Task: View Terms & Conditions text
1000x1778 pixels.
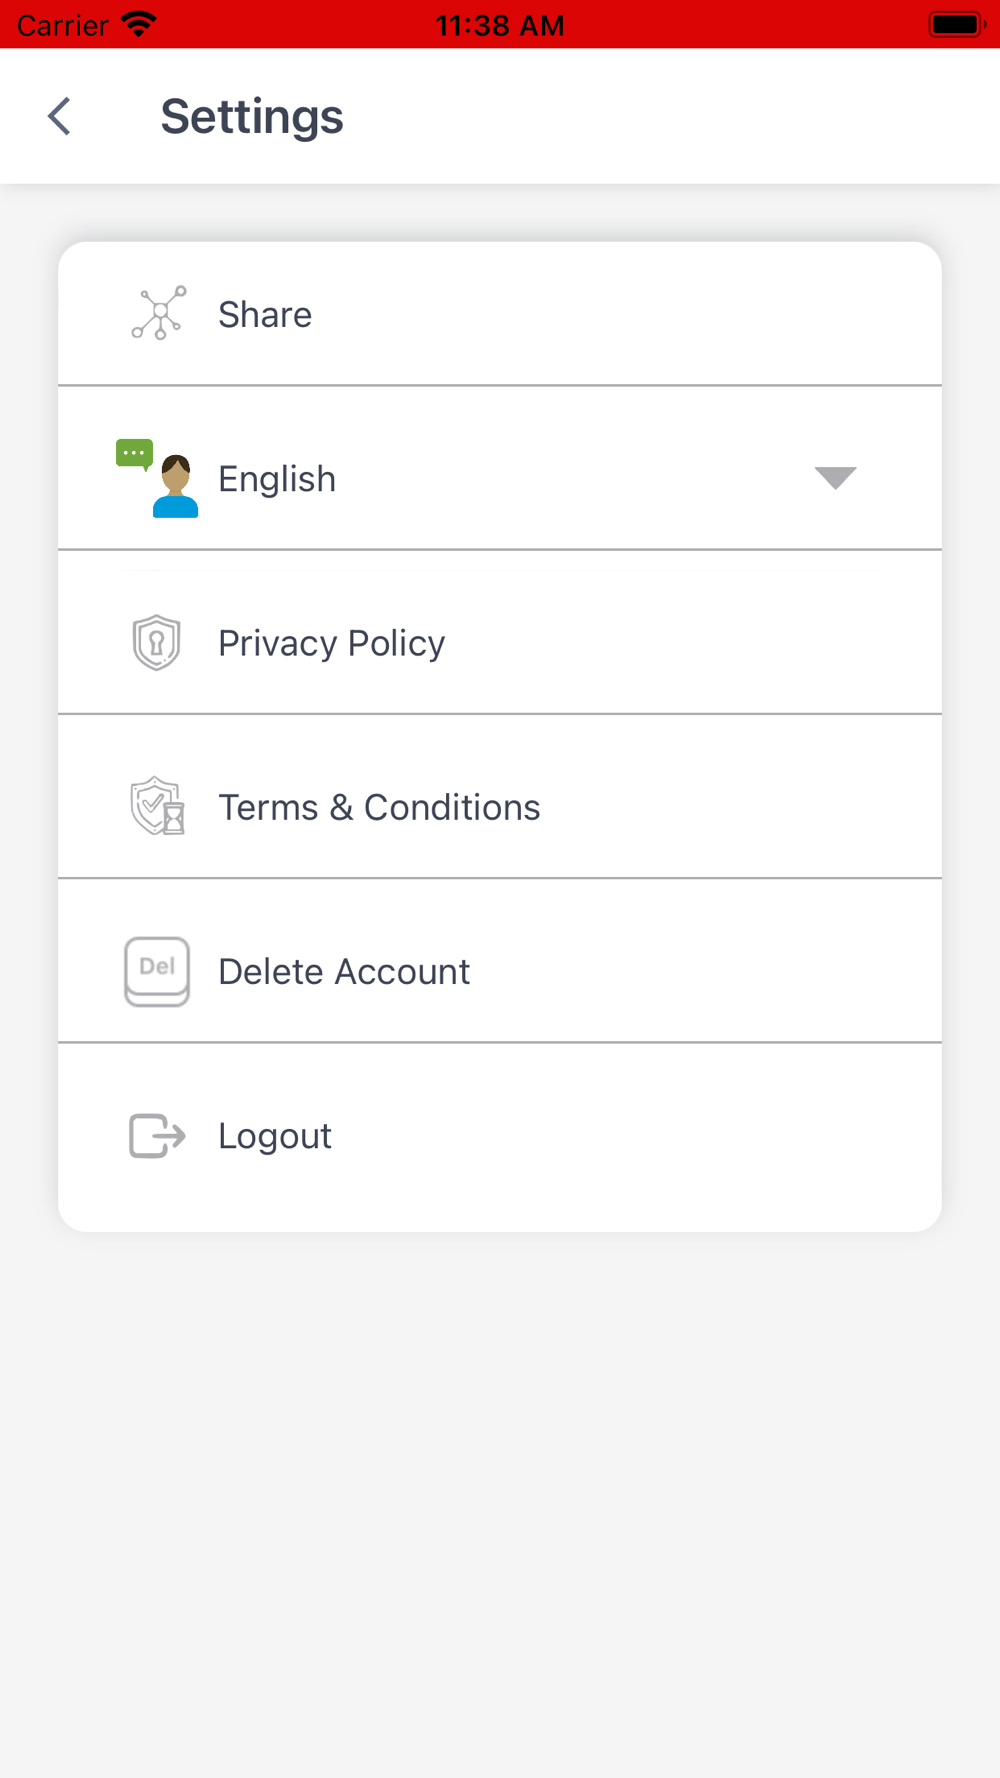Action: pos(379,807)
